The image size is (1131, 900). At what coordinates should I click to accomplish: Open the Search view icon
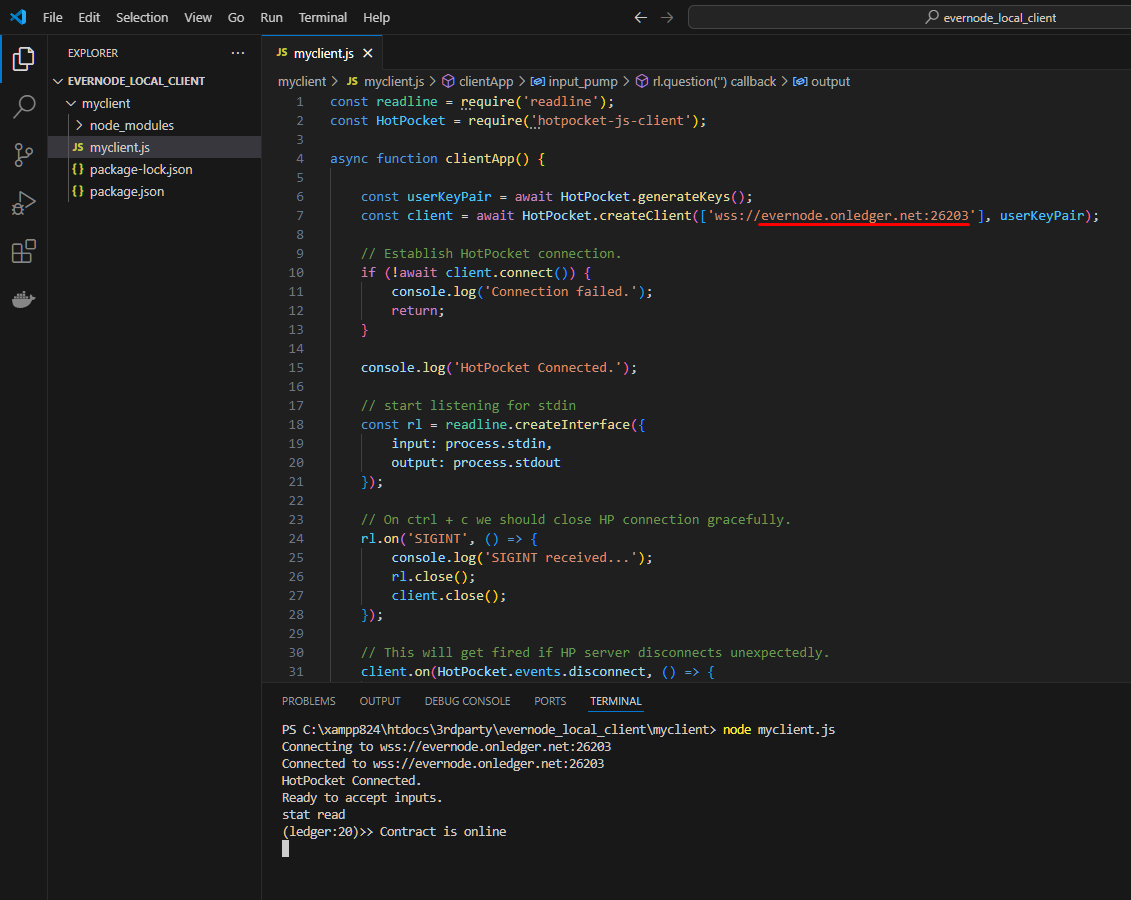pos(24,106)
